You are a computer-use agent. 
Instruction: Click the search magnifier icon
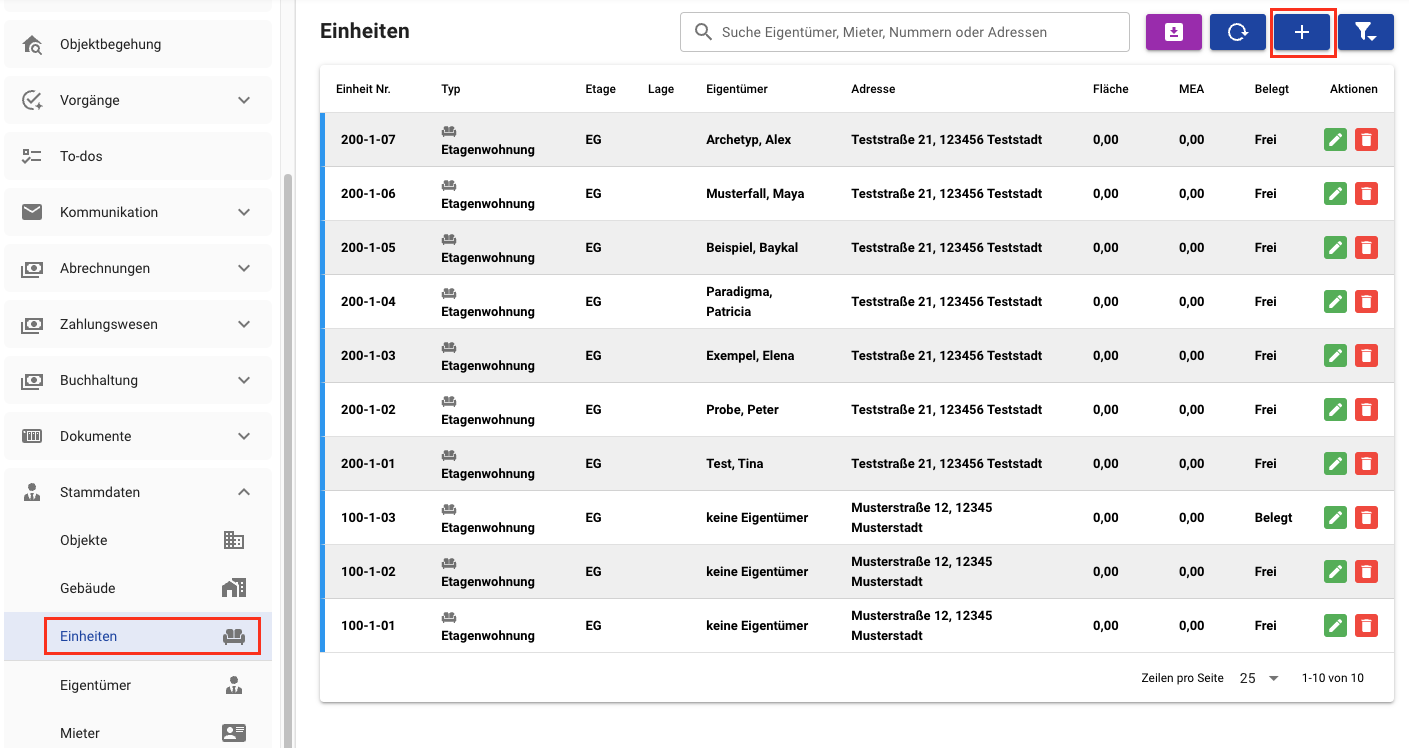click(703, 32)
